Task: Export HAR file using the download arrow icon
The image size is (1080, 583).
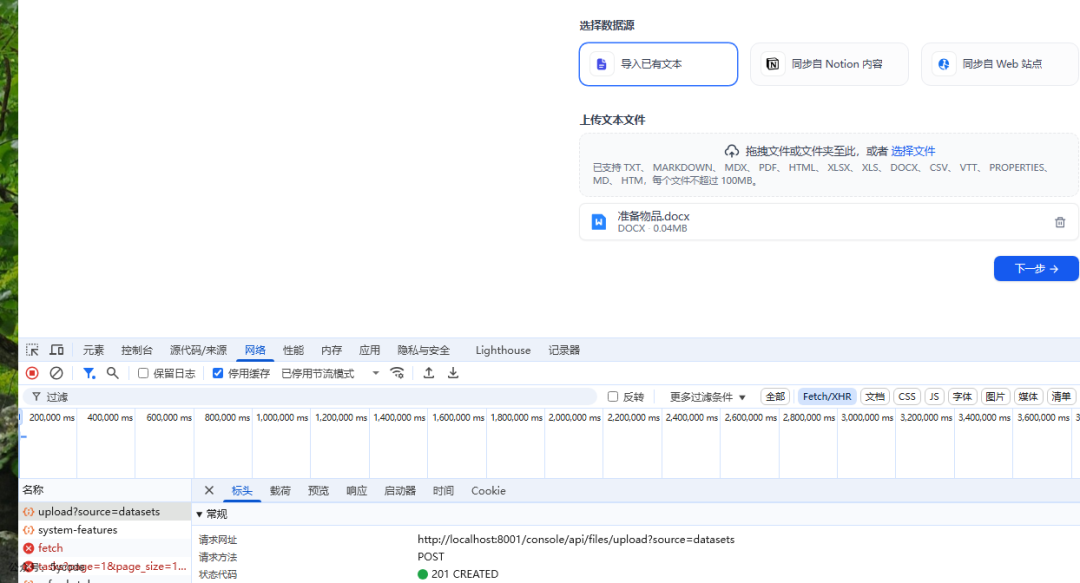Action: tap(452, 372)
